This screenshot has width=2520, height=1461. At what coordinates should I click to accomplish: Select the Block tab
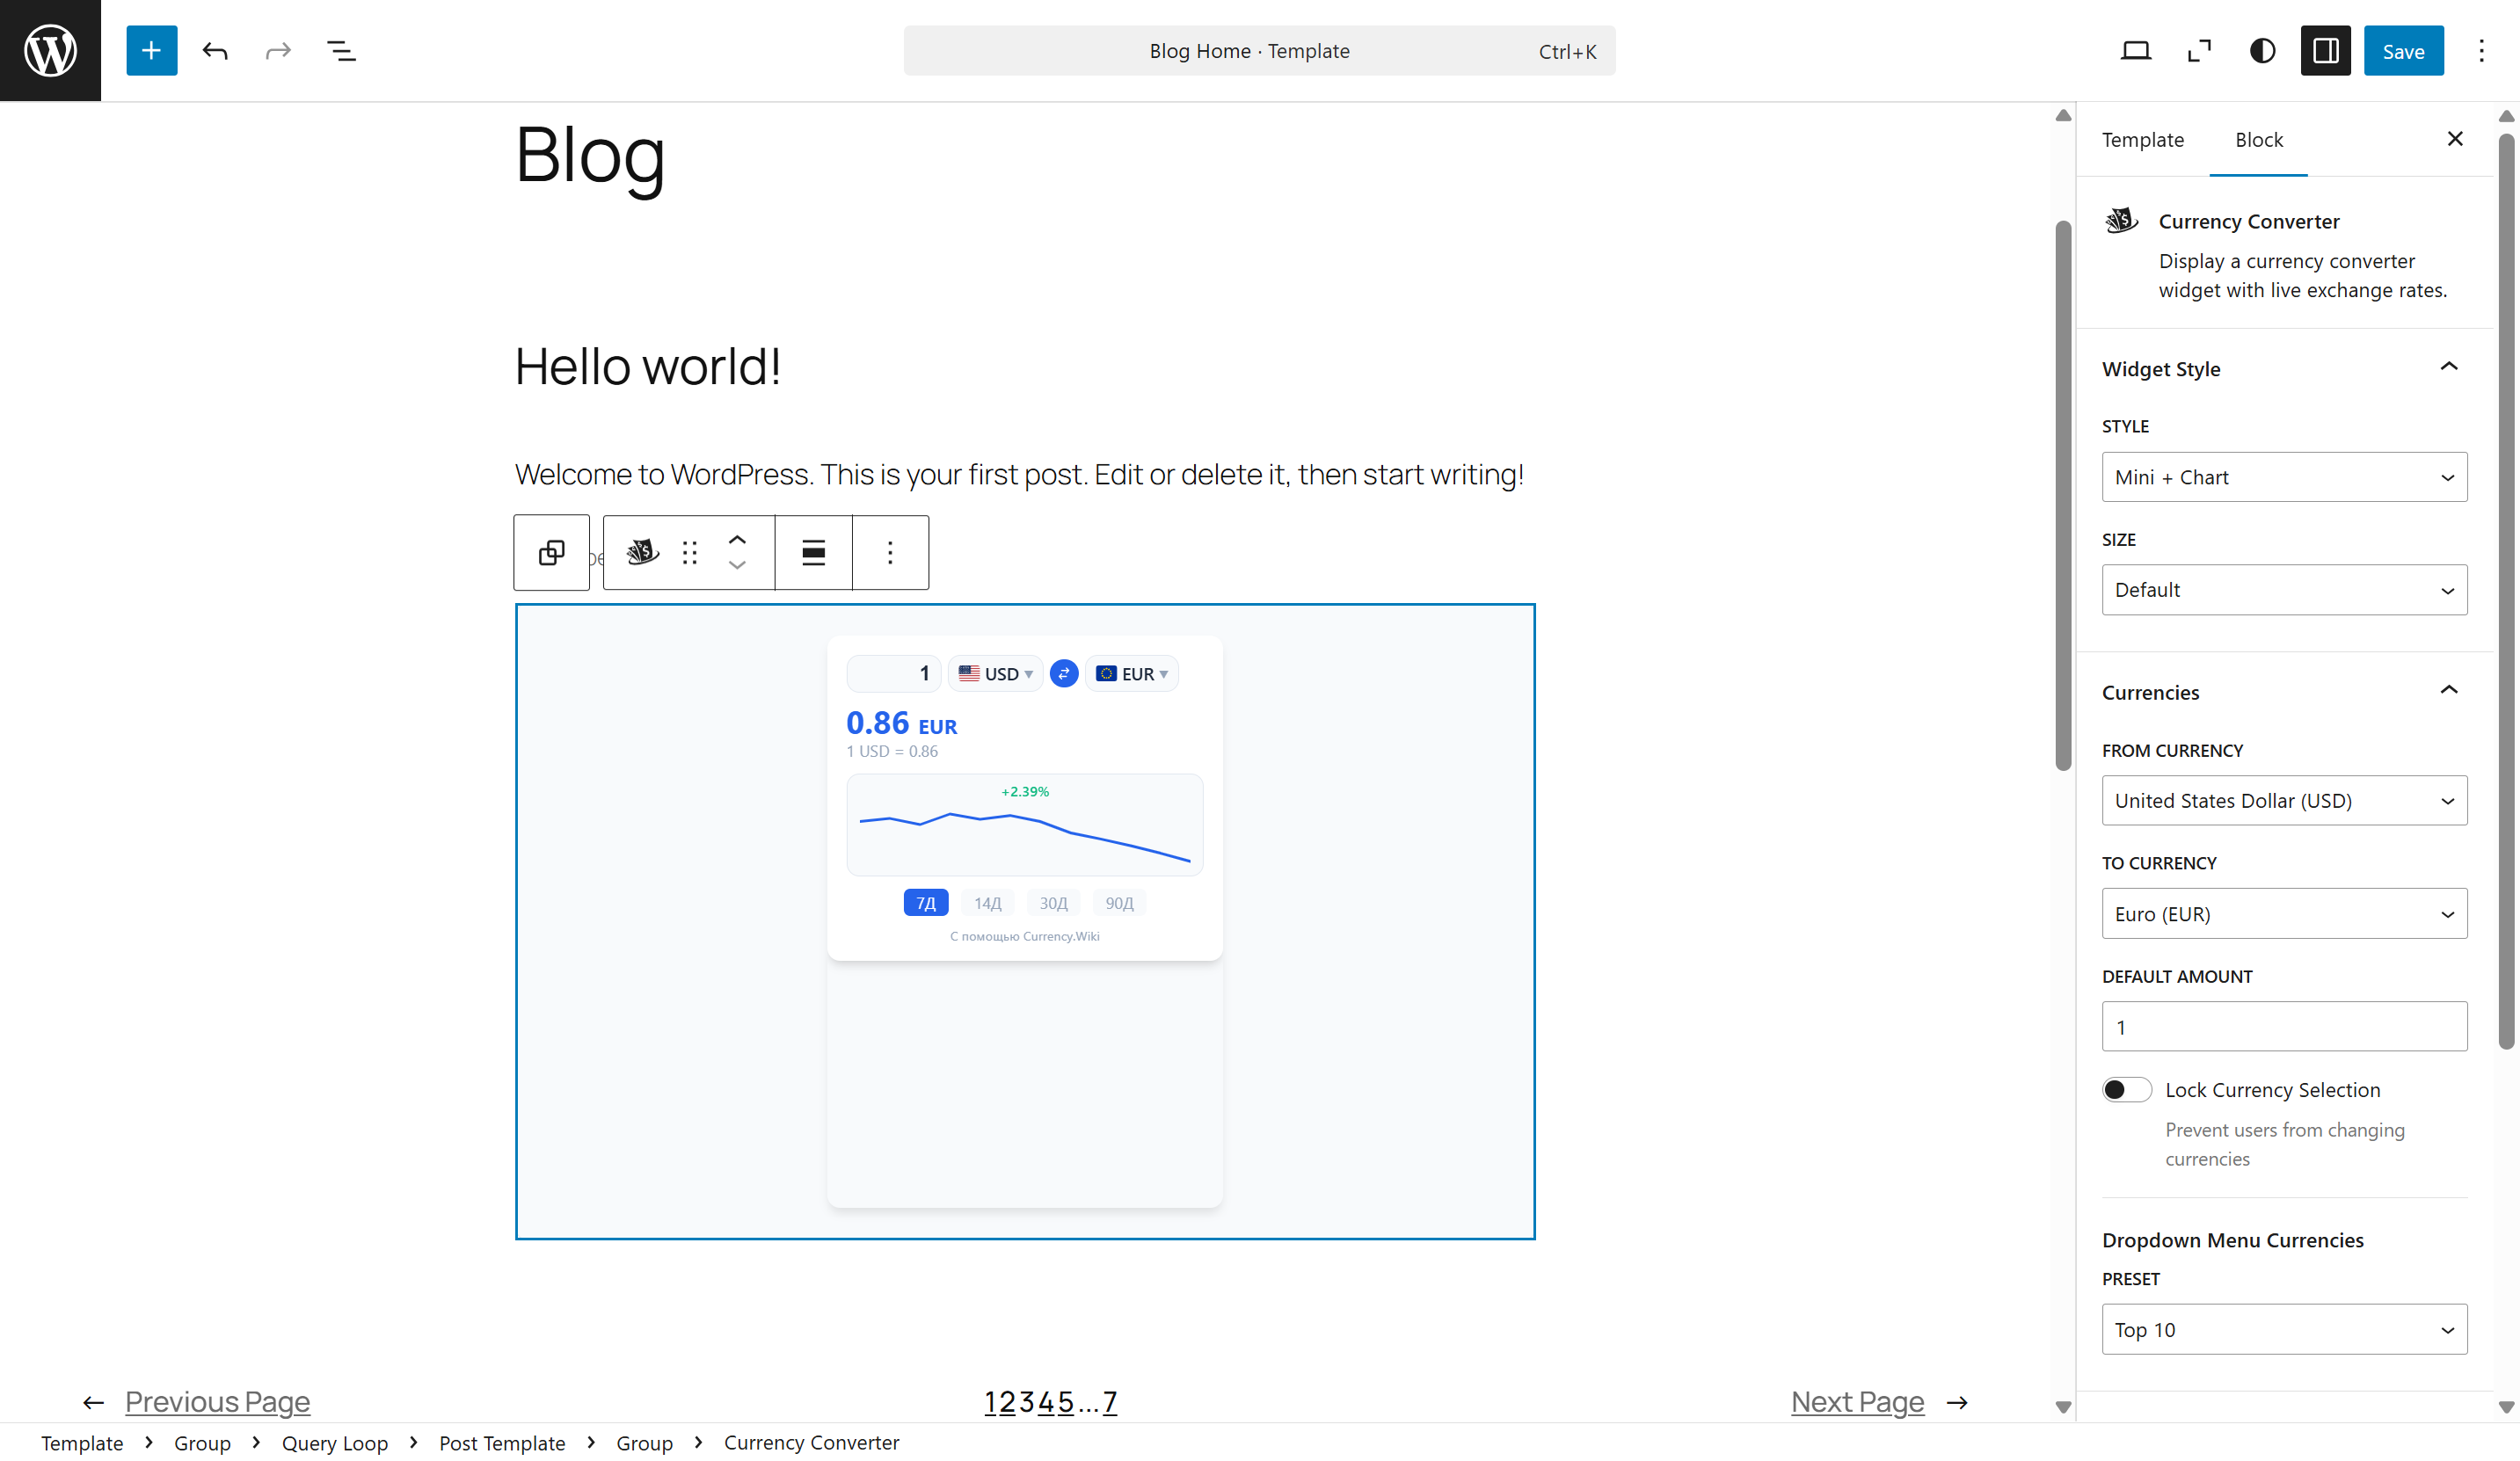point(2259,140)
